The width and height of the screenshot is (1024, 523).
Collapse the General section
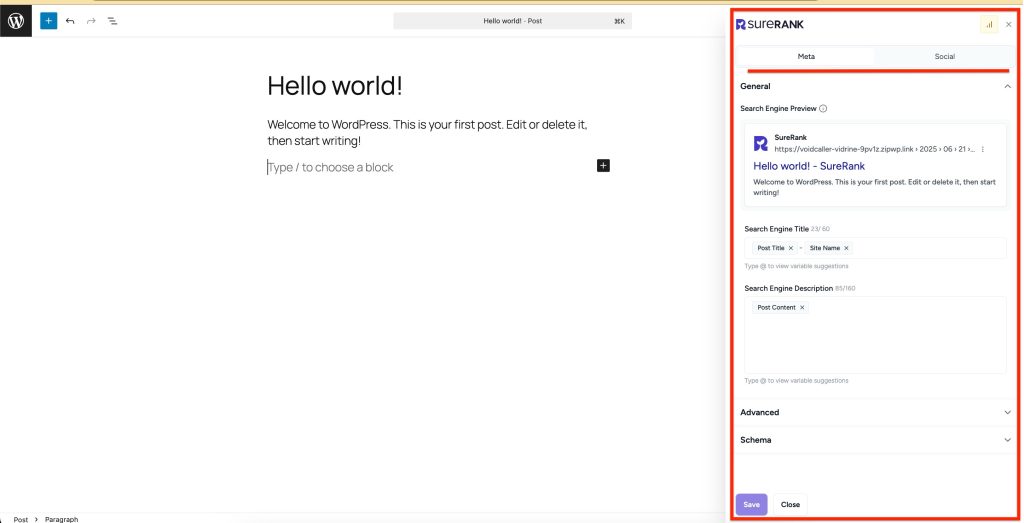[x=1007, y=86]
